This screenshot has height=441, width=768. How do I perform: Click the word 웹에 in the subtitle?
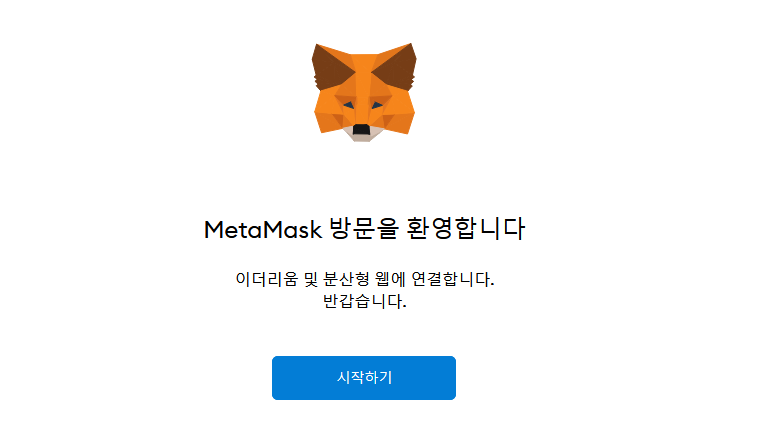click(390, 279)
